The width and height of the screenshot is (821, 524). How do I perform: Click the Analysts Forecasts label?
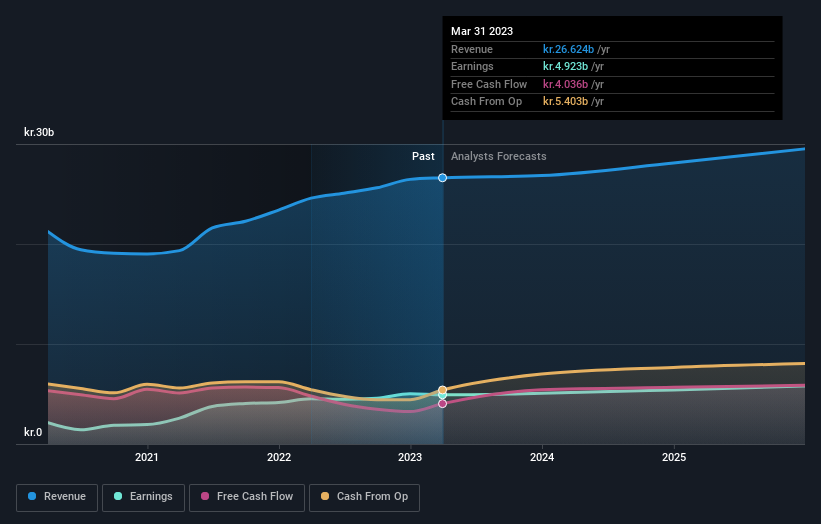click(x=498, y=157)
